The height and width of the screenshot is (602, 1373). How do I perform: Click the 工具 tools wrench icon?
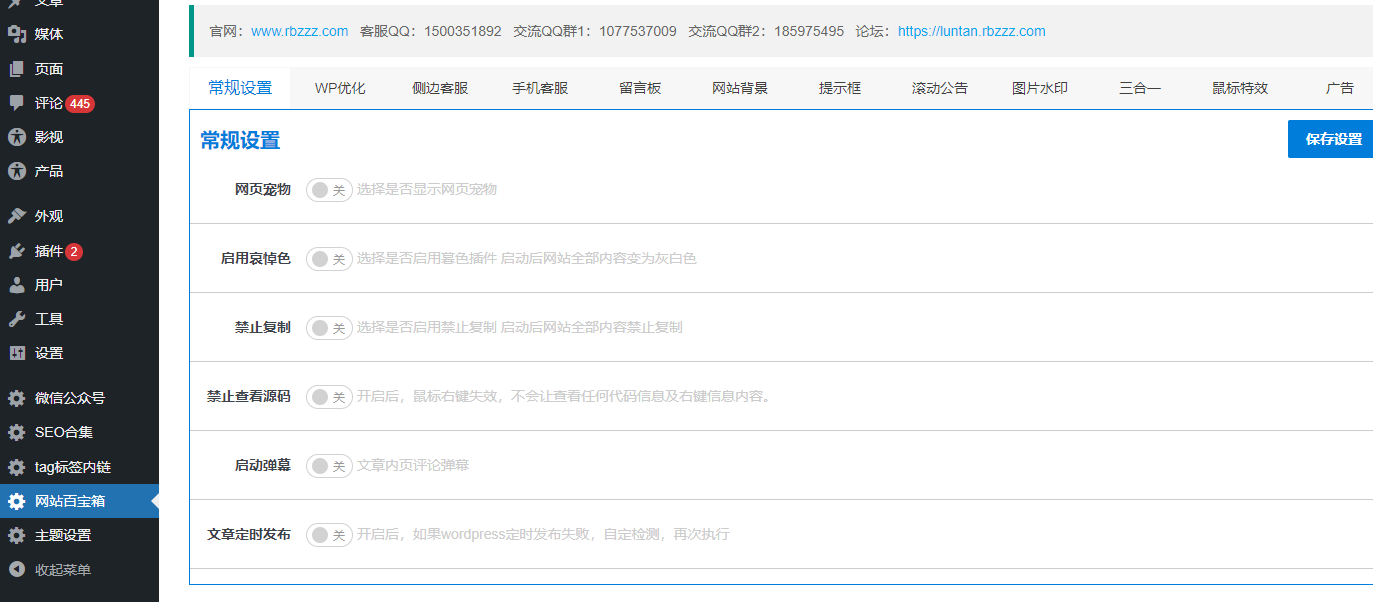(x=17, y=319)
